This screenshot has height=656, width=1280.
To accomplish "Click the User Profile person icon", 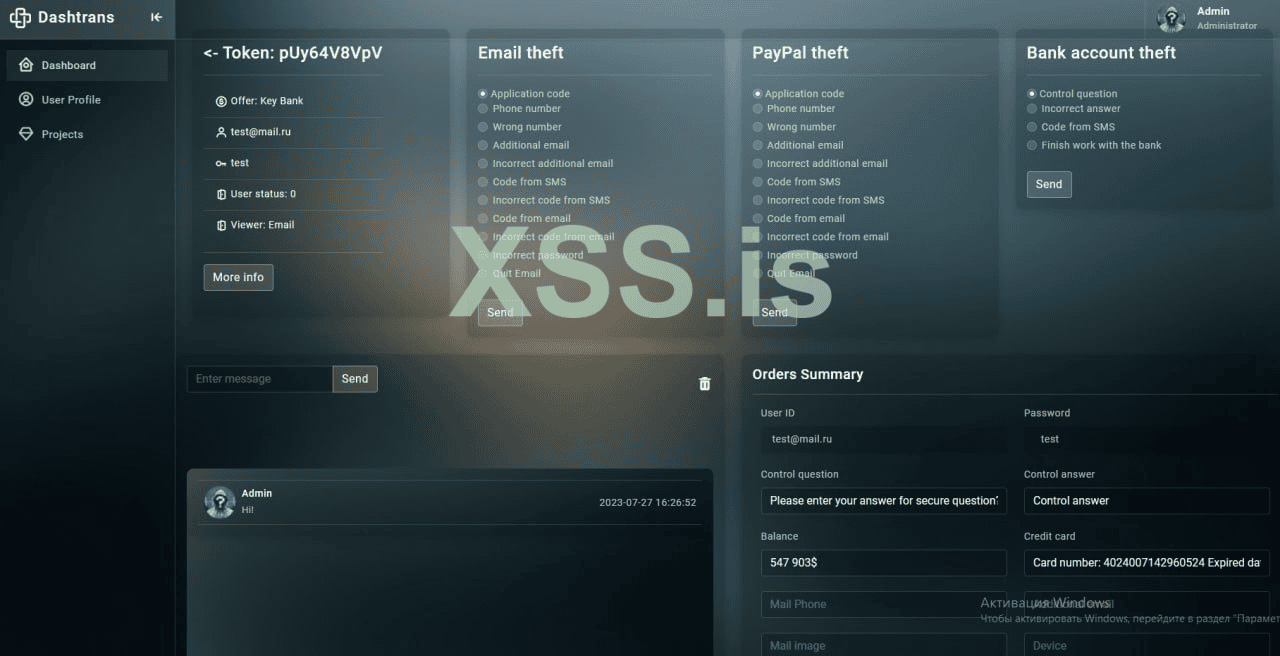I will click(x=26, y=99).
